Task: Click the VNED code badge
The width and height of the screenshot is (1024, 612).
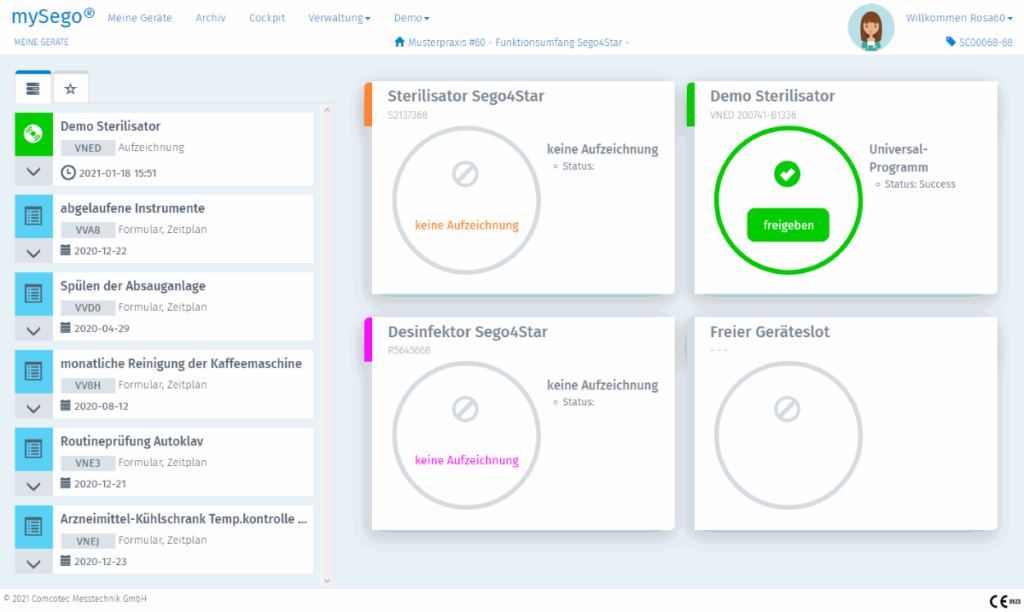Action: click(88, 148)
